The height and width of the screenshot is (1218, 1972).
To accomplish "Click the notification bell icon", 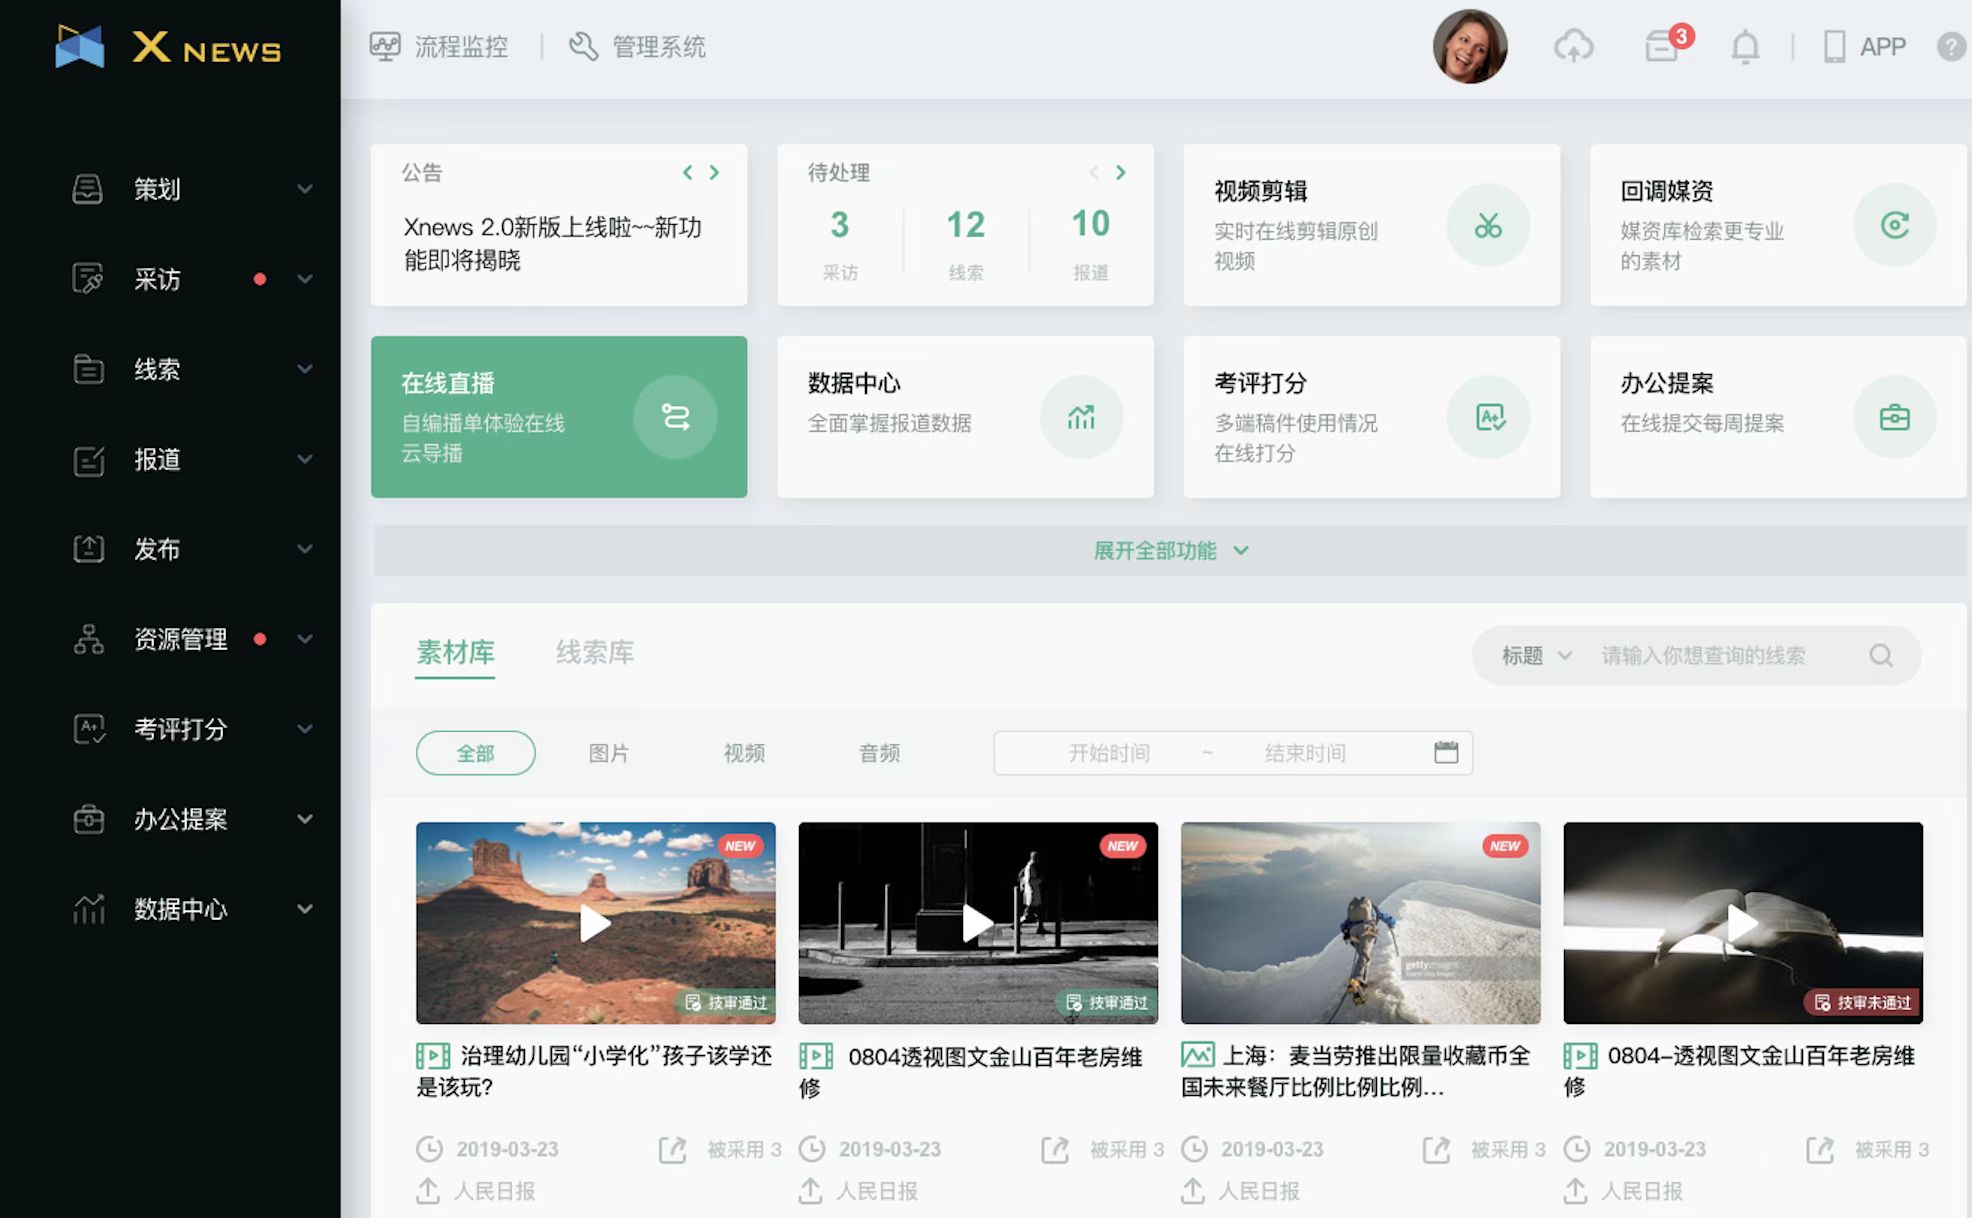I will (x=1745, y=47).
